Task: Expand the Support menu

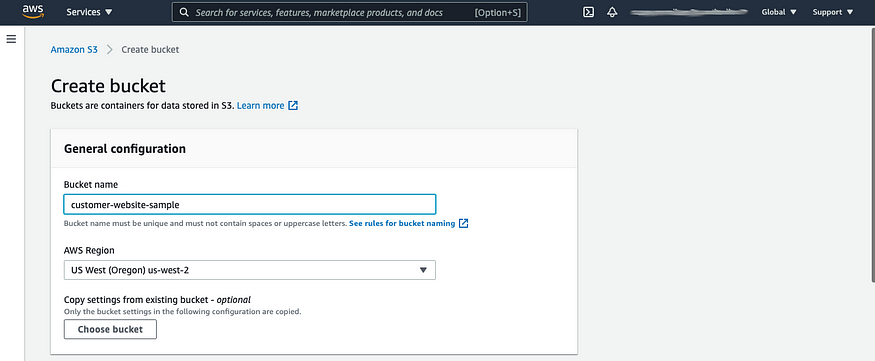Action: tap(833, 12)
